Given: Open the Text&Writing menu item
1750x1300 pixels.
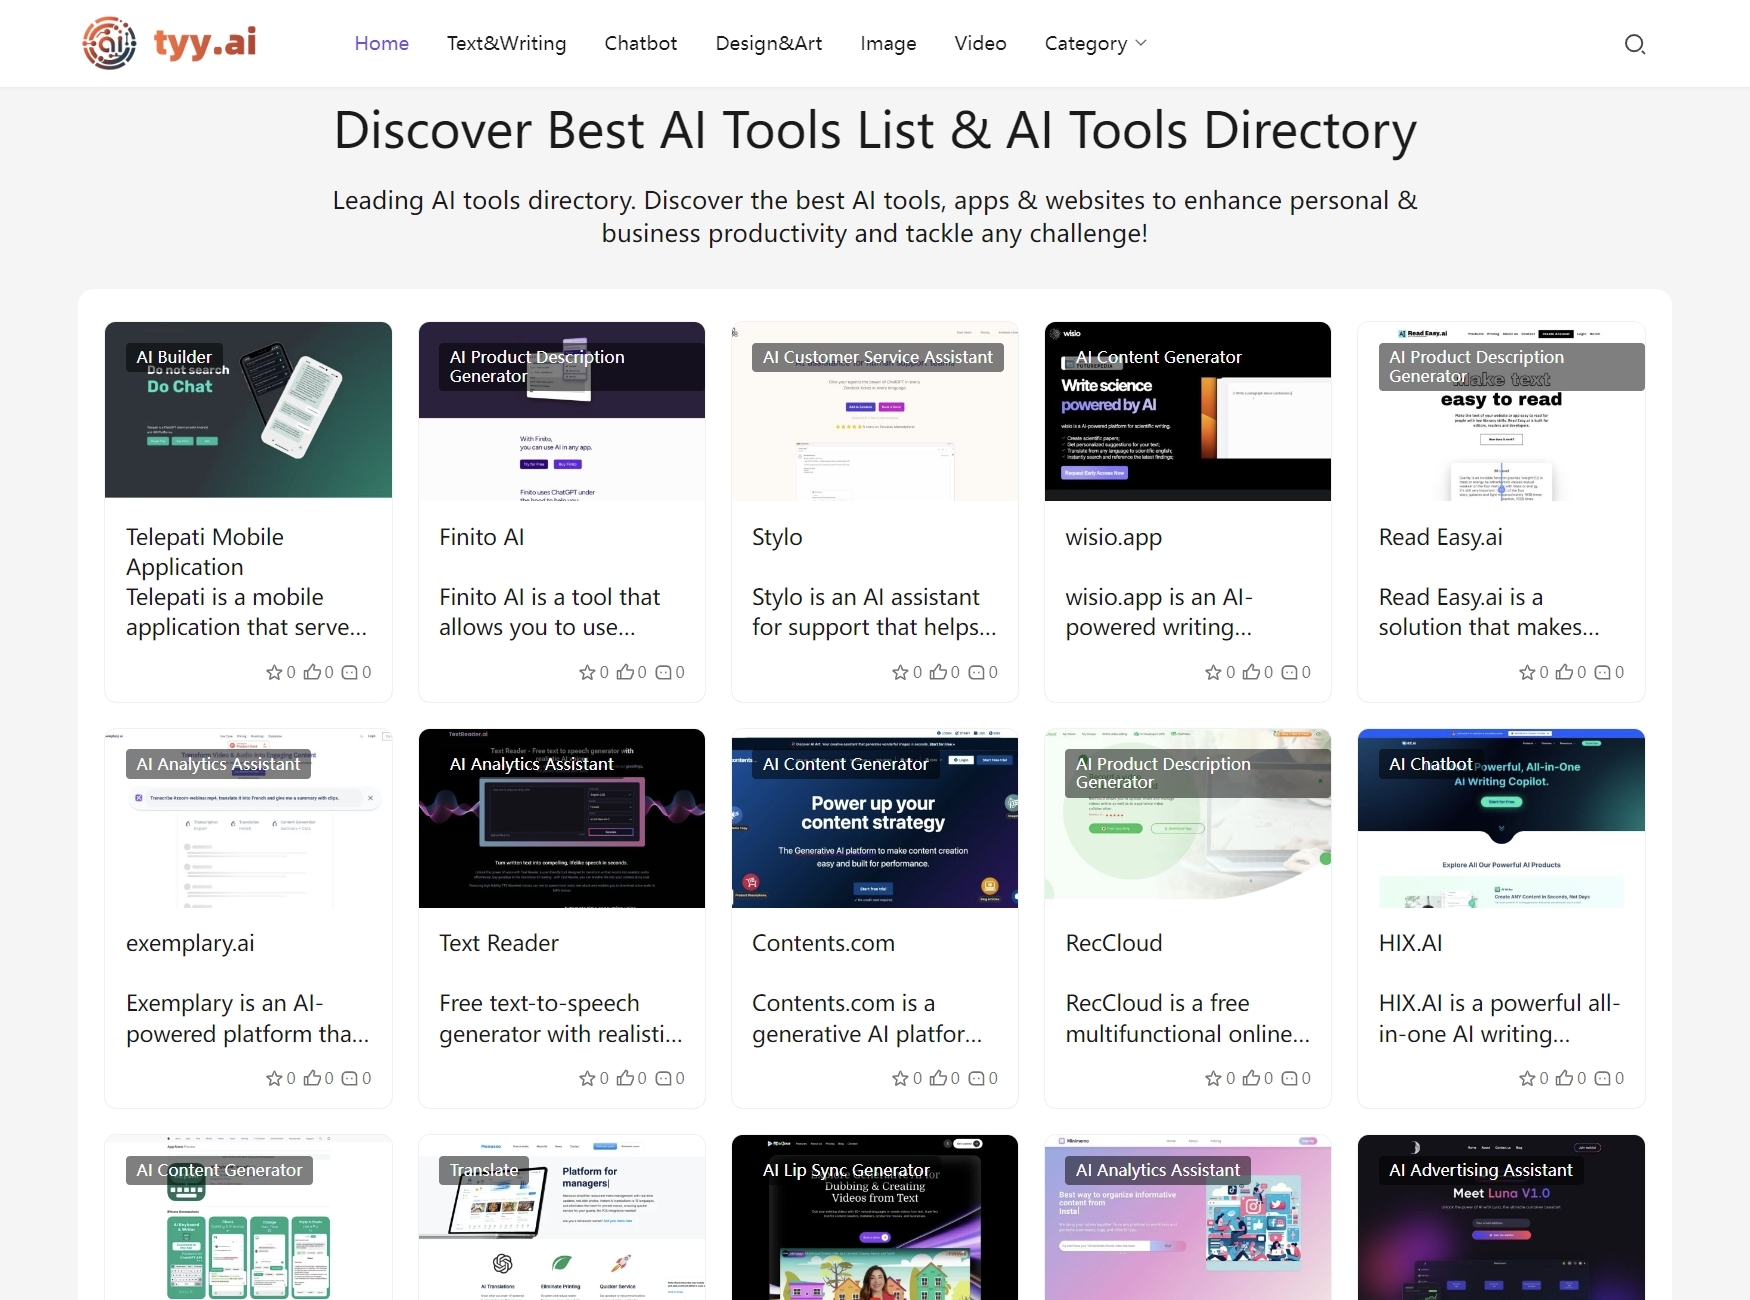Looking at the screenshot, I should coord(506,44).
